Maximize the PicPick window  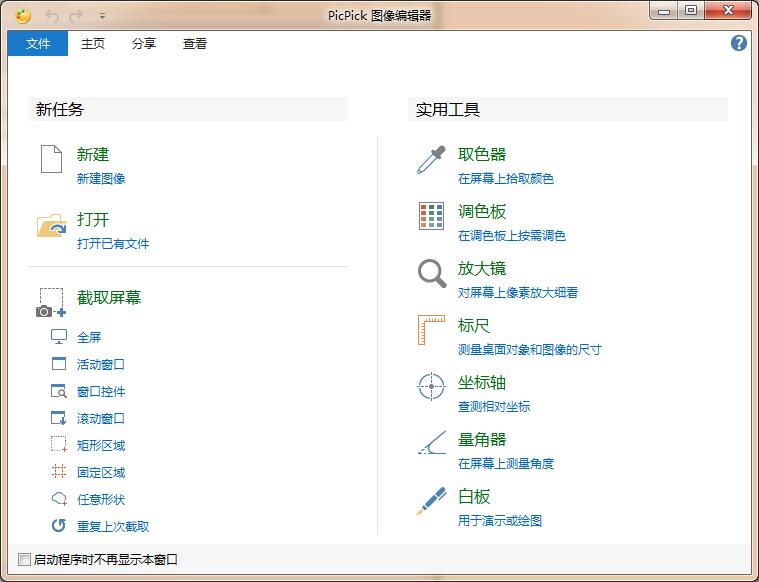pyautogui.click(x=691, y=11)
